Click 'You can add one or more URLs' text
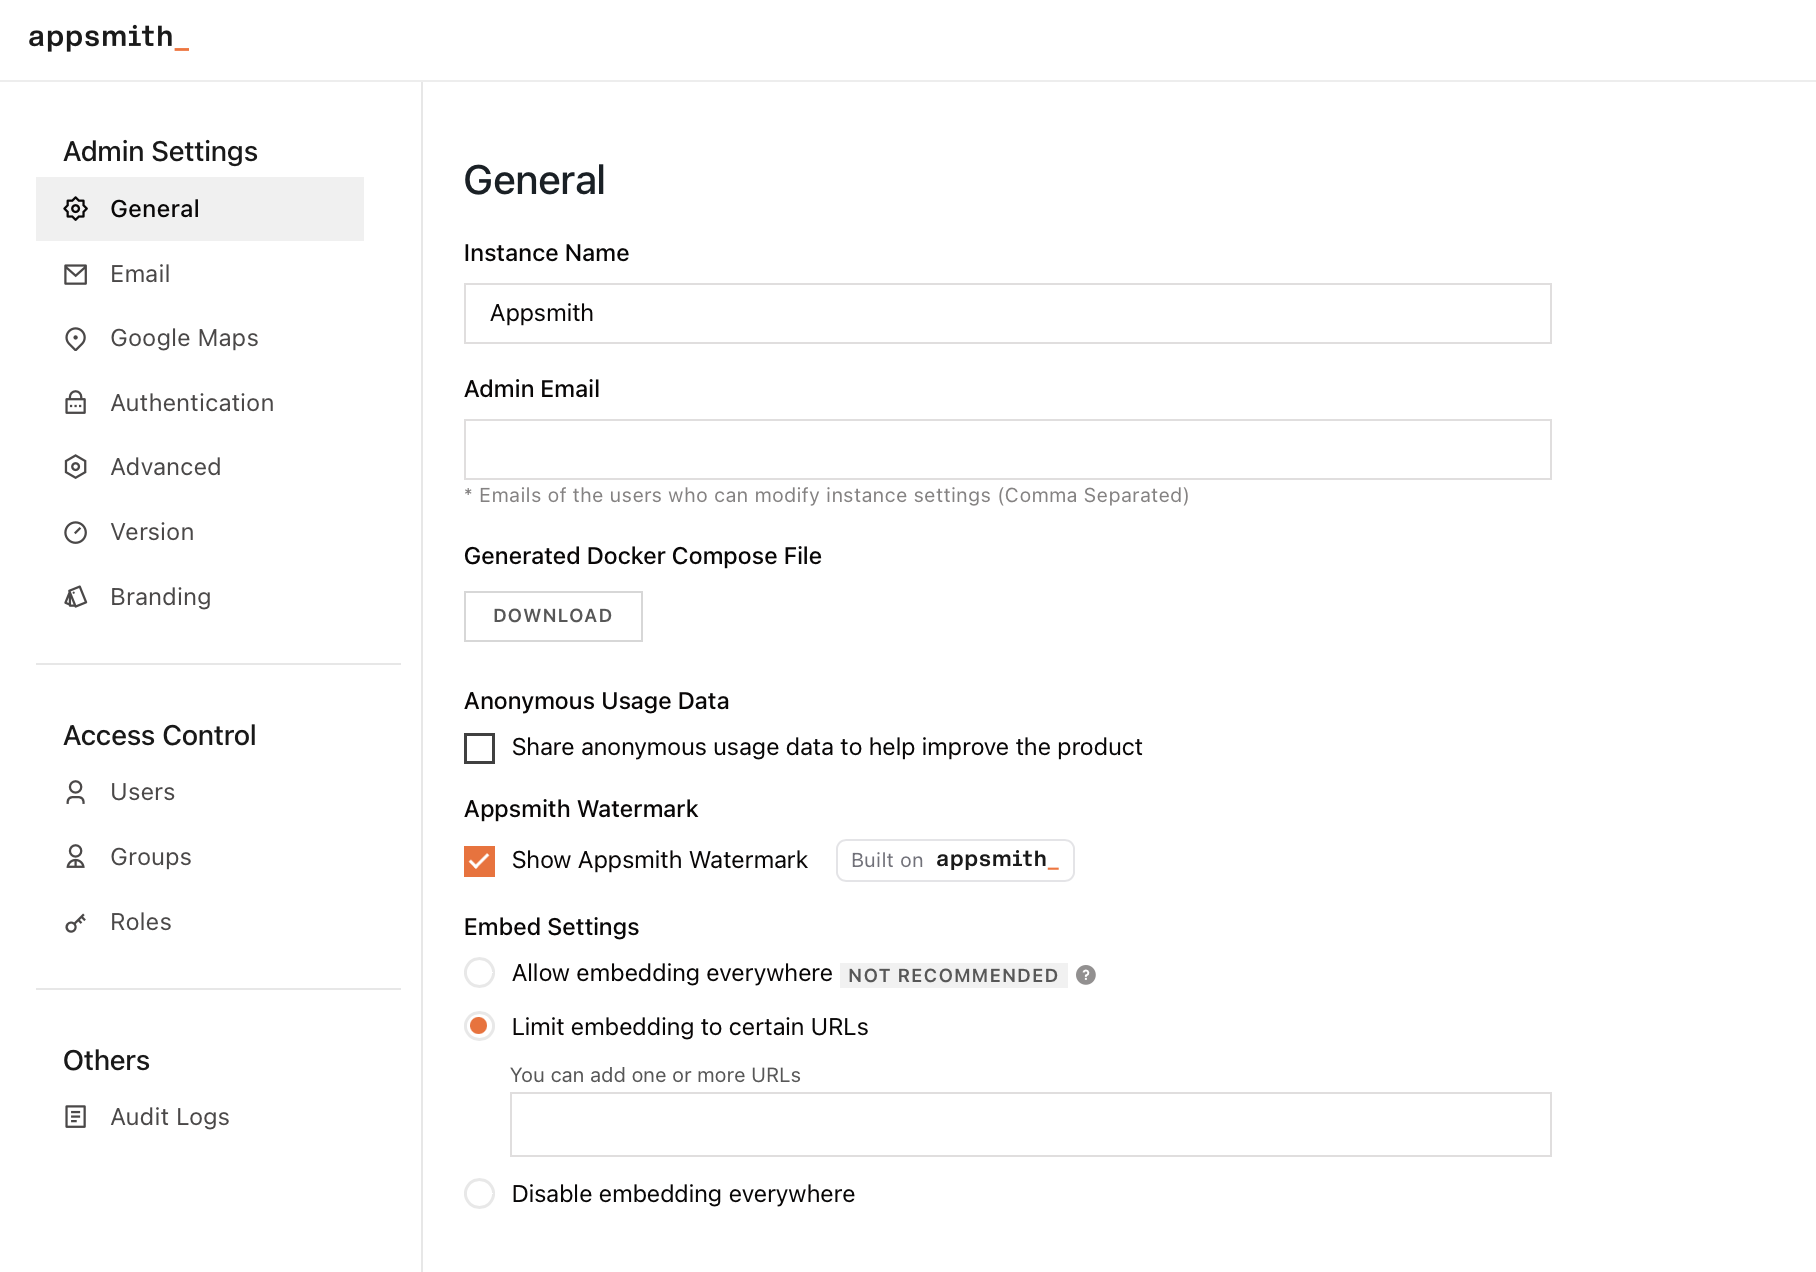The height and width of the screenshot is (1272, 1816). pos(655,1075)
